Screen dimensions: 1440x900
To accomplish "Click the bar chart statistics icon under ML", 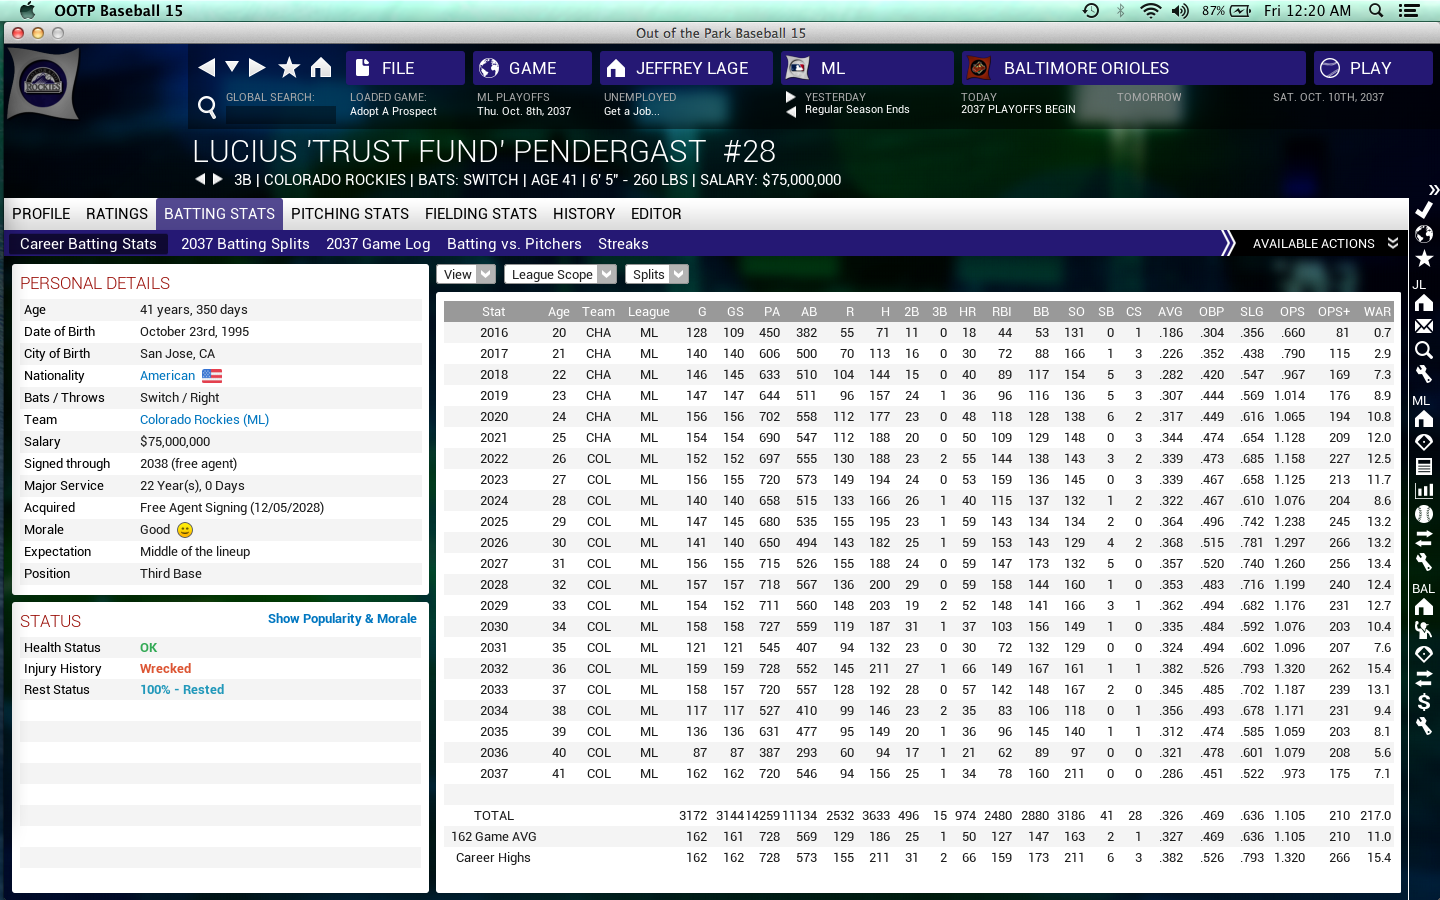I will point(1424,490).
